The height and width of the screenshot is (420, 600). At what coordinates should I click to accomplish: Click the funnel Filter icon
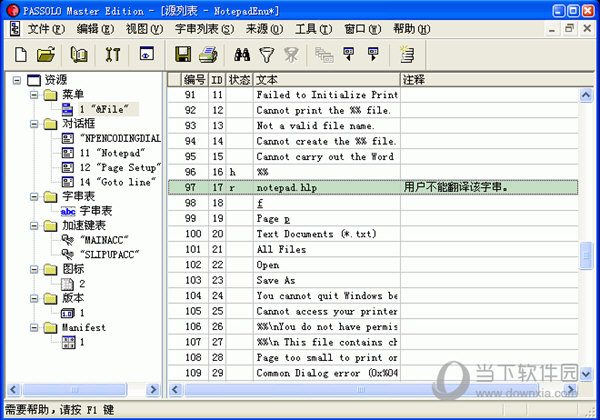266,54
